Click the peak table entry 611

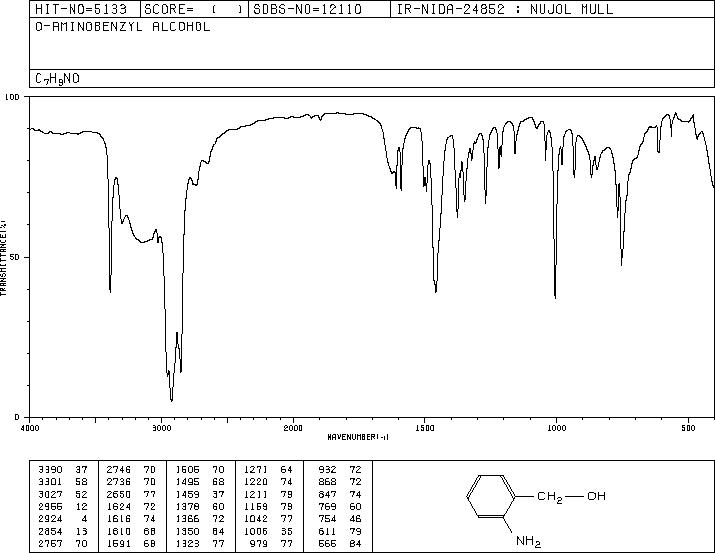(x=327, y=531)
